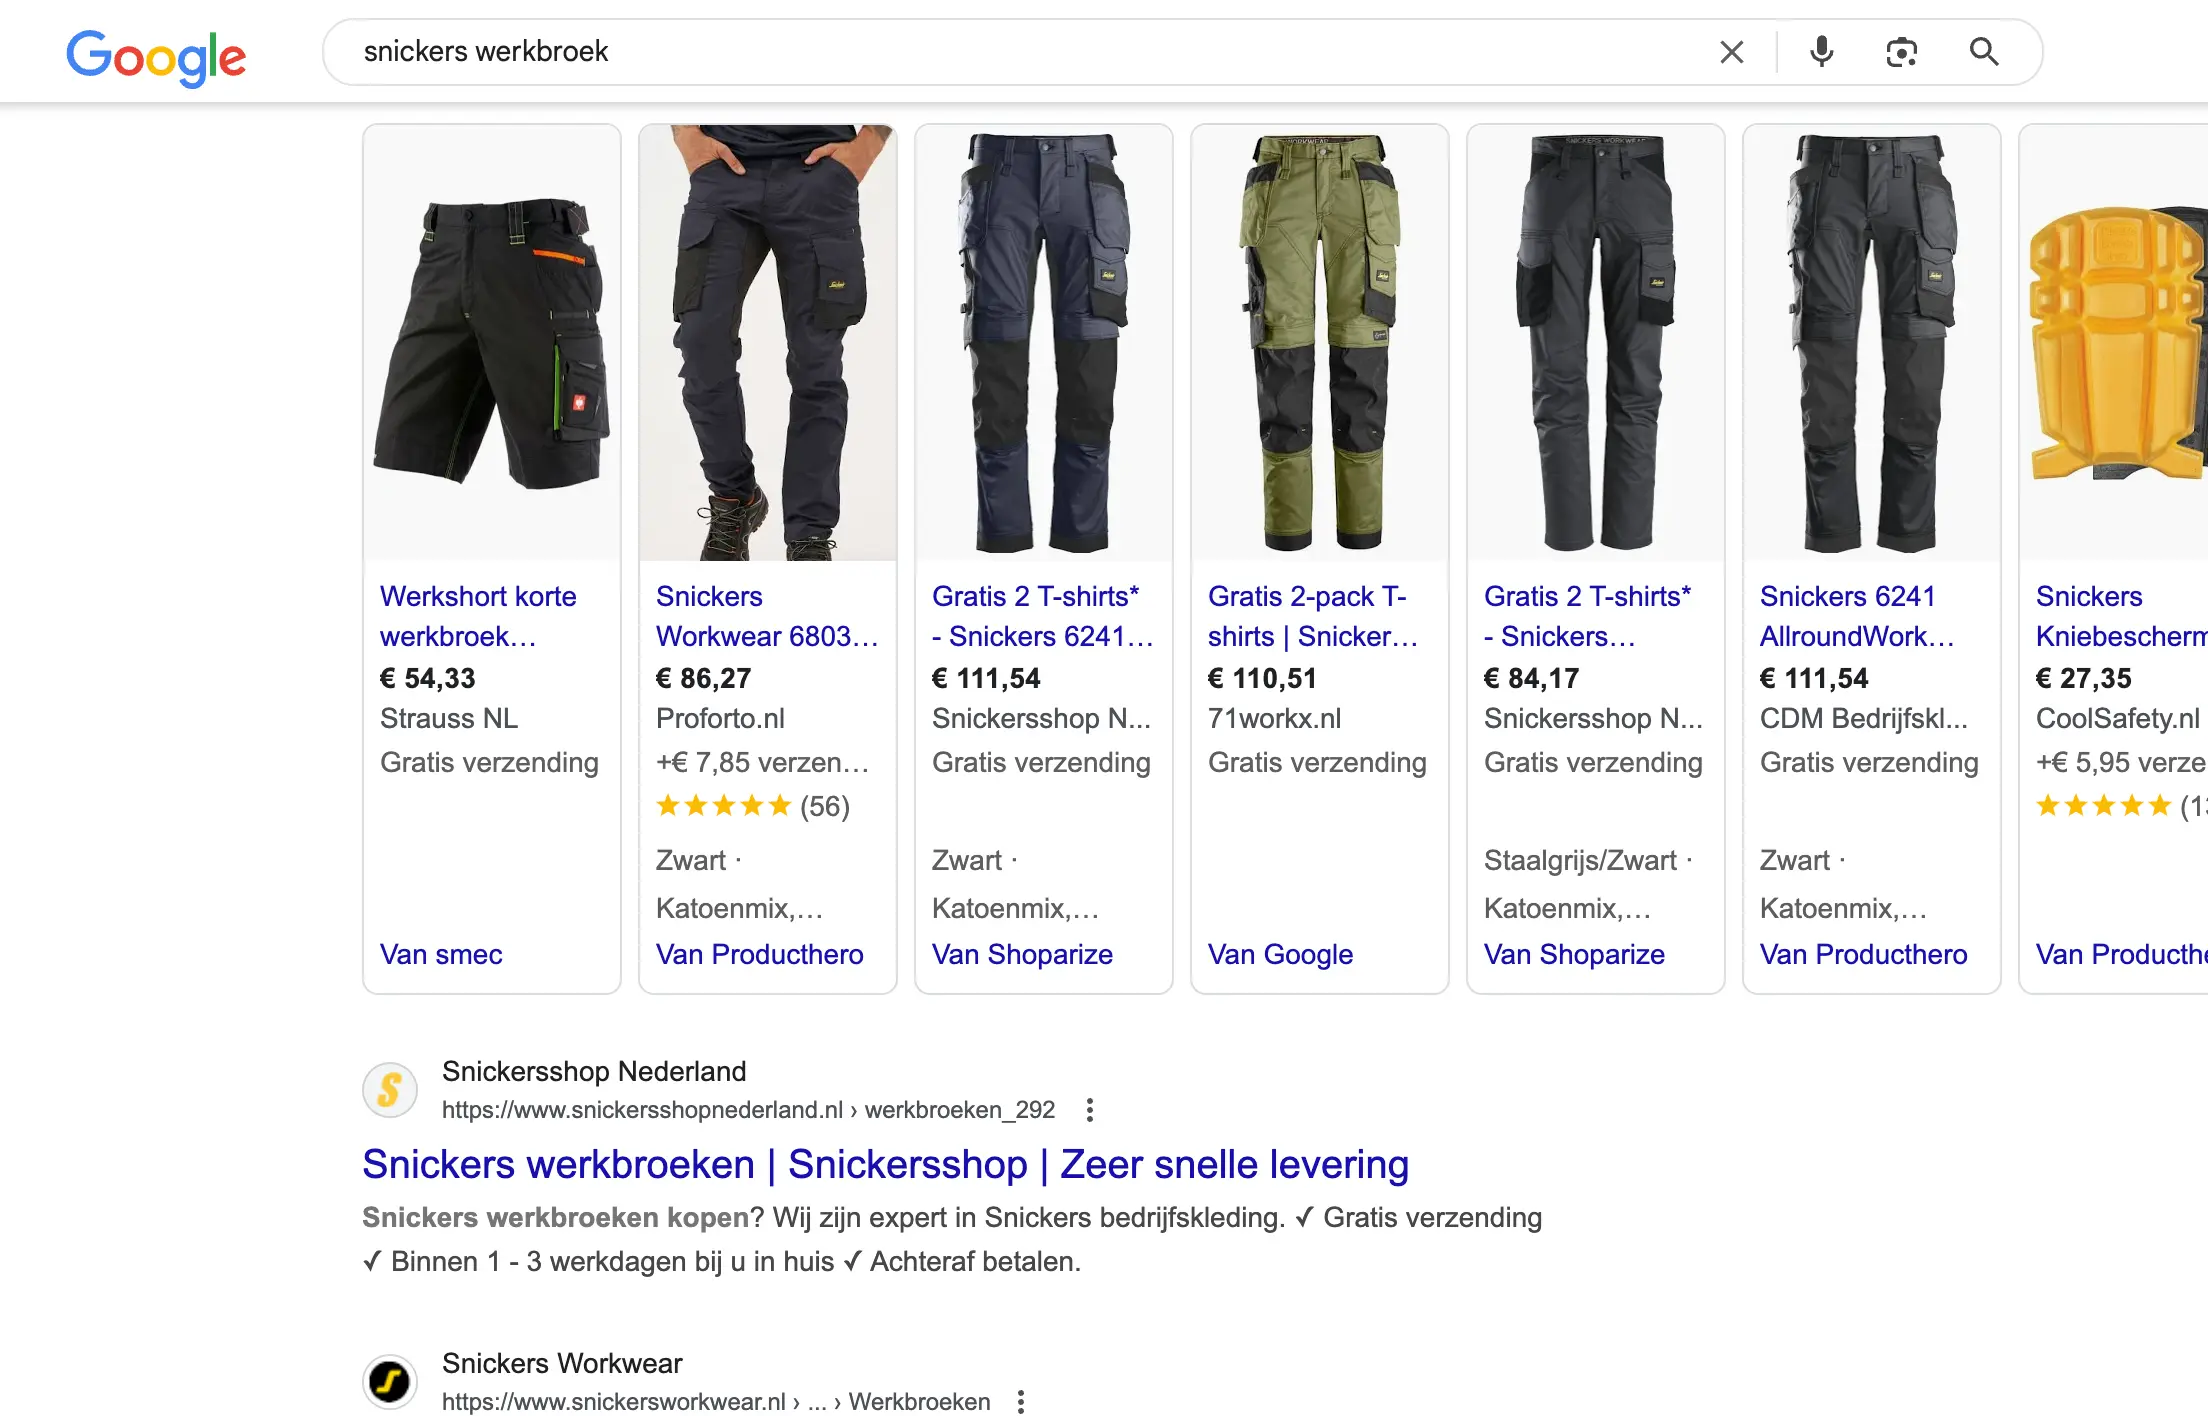Open more options menu for Snickers Workwear result
Viewport: 2208px width, 1416px height.
click(x=1021, y=1402)
